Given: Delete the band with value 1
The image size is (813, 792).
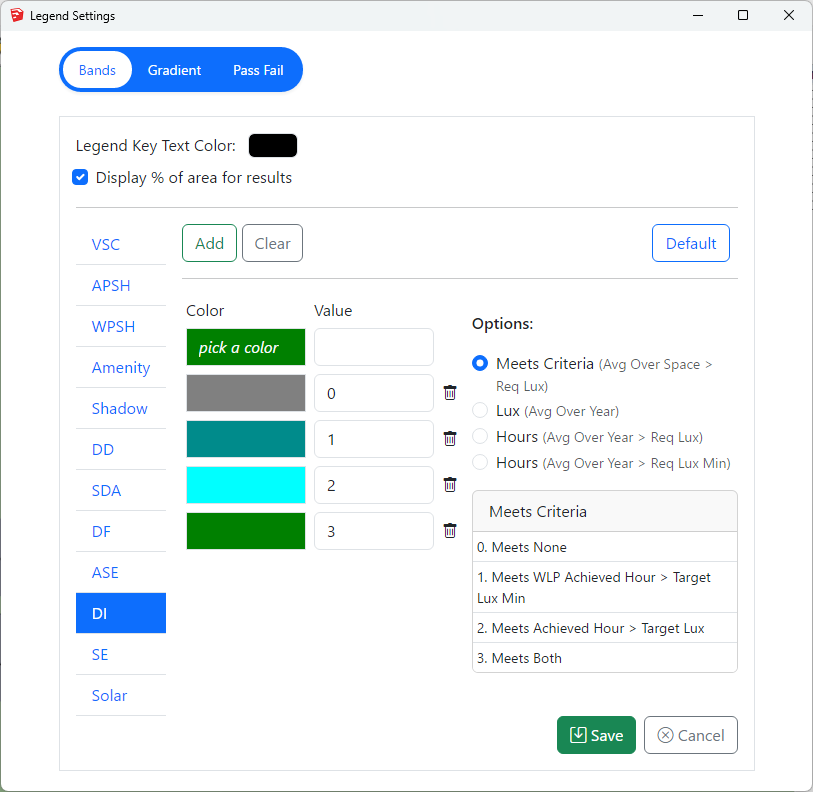Looking at the screenshot, I should (x=450, y=439).
